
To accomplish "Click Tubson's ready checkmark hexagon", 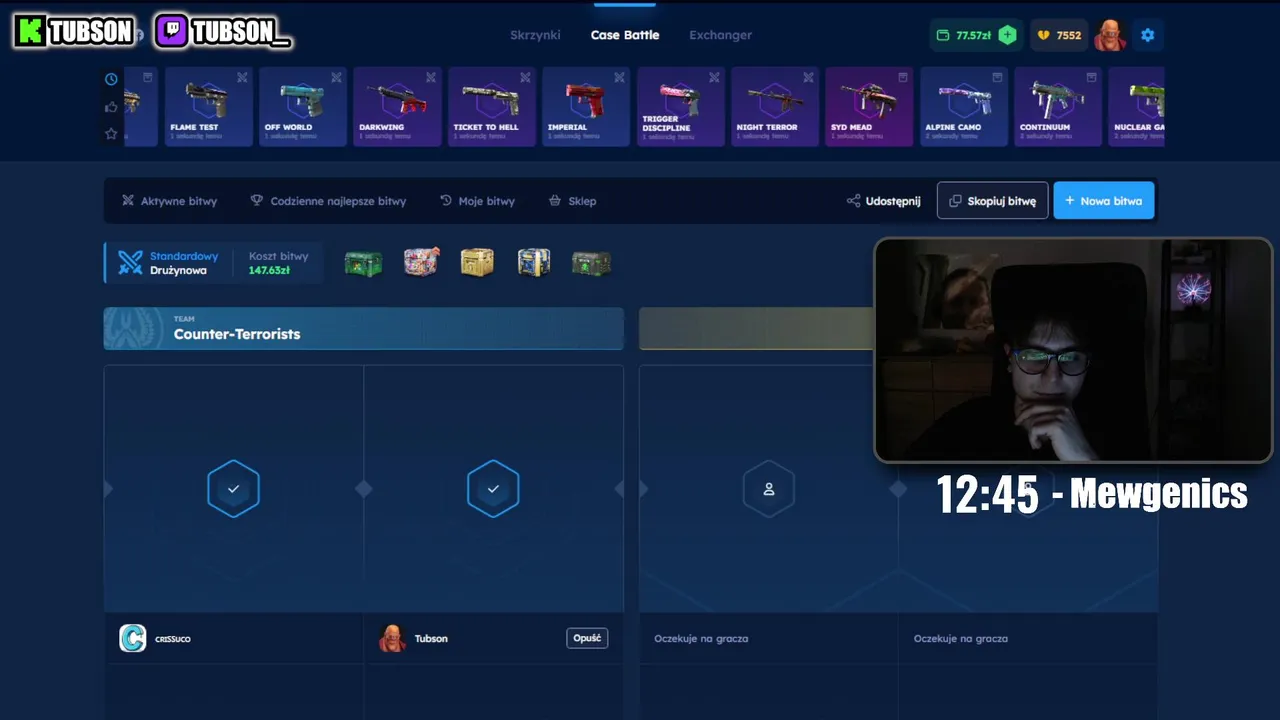I will point(493,489).
